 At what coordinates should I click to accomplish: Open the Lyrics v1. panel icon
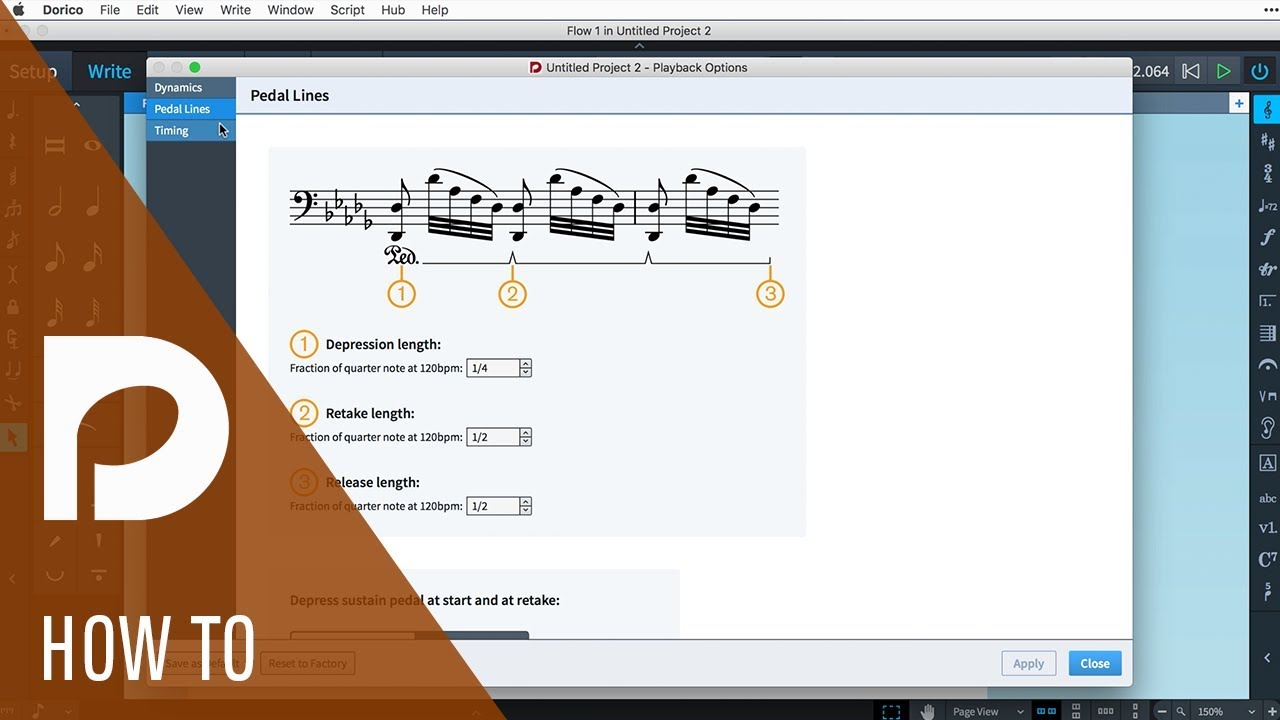[1267, 528]
